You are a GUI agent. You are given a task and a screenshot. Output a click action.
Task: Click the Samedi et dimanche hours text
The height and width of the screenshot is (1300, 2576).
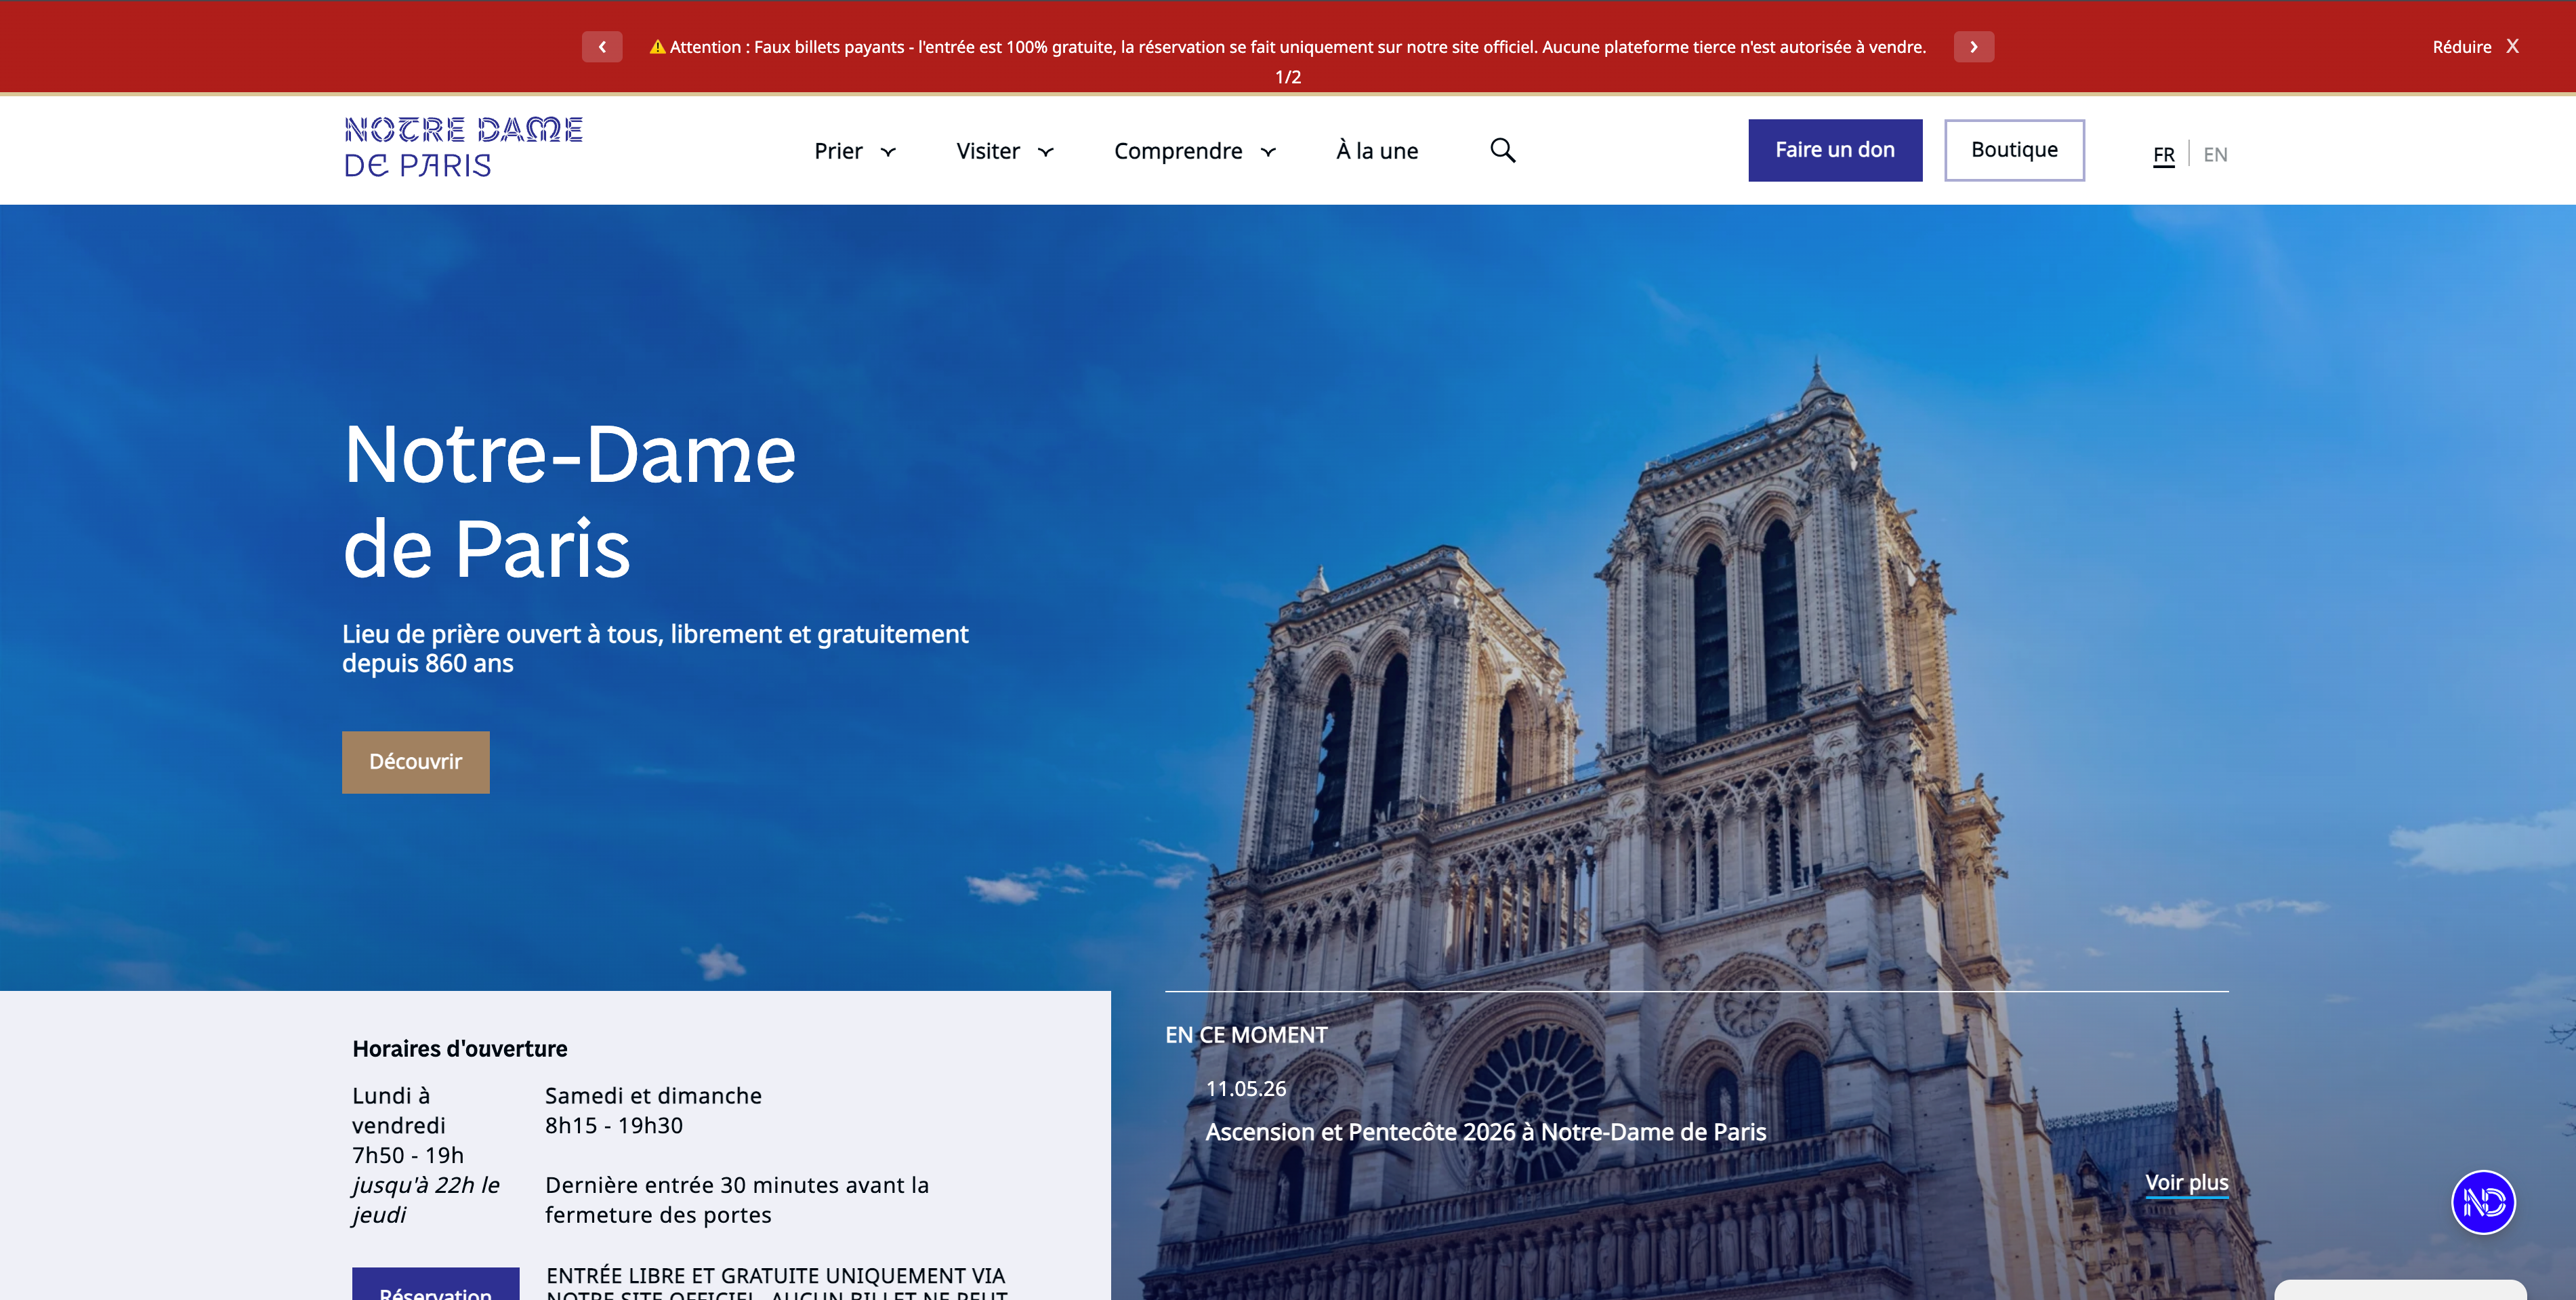coord(653,1111)
